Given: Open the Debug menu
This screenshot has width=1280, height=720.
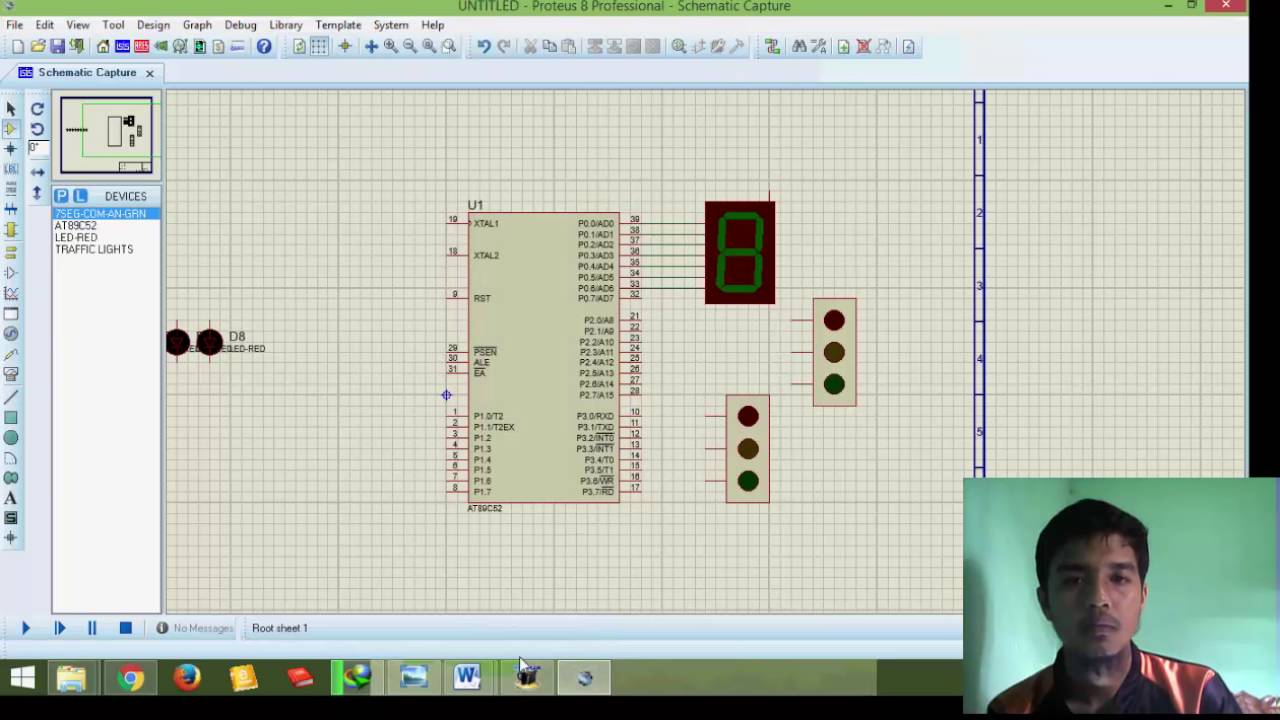Looking at the screenshot, I should [x=240, y=25].
